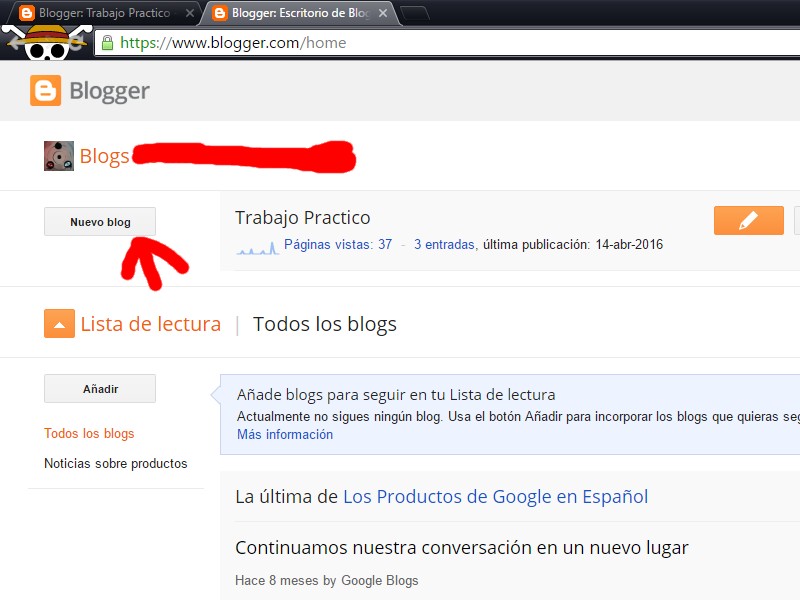Image resolution: width=800 pixels, height=600 pixels.
Task: Click the Blogger logo icon in the header
Action: point(45,91)
